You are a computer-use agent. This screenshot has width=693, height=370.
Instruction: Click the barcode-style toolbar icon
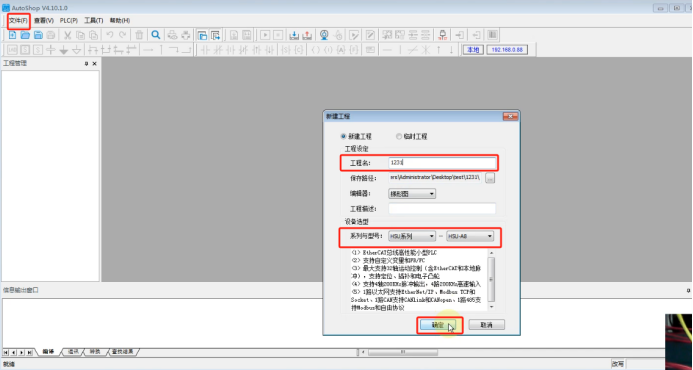point(492,35)
